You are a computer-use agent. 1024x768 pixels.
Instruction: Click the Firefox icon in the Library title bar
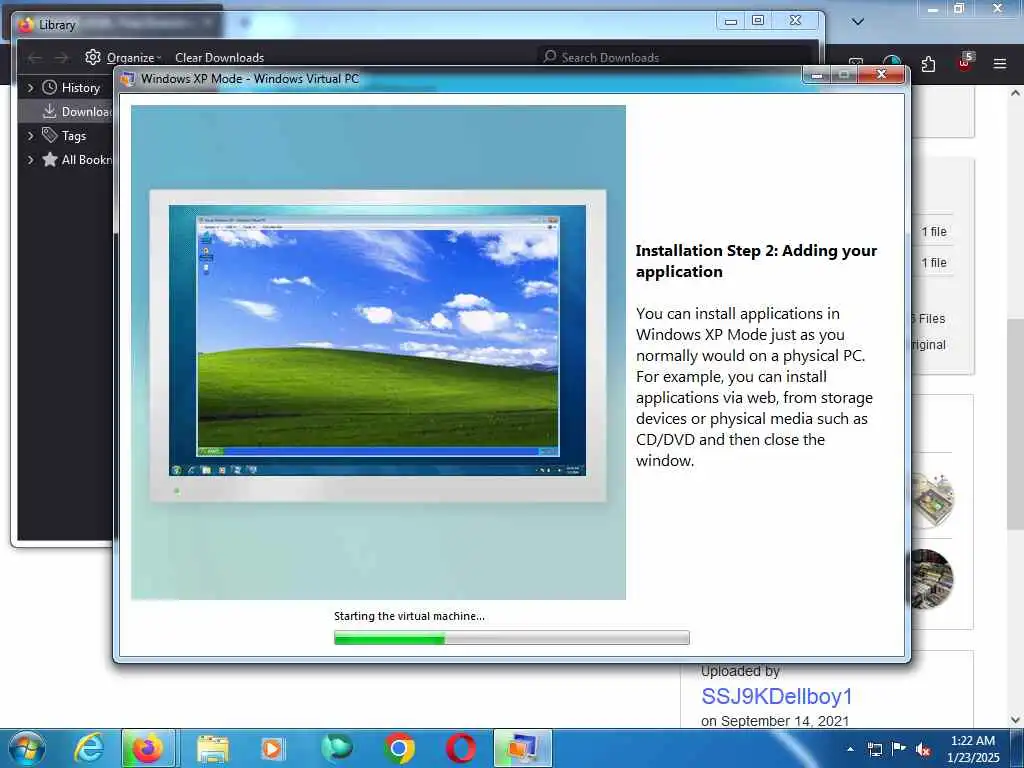pyautogui.click(x=26, y=25)
